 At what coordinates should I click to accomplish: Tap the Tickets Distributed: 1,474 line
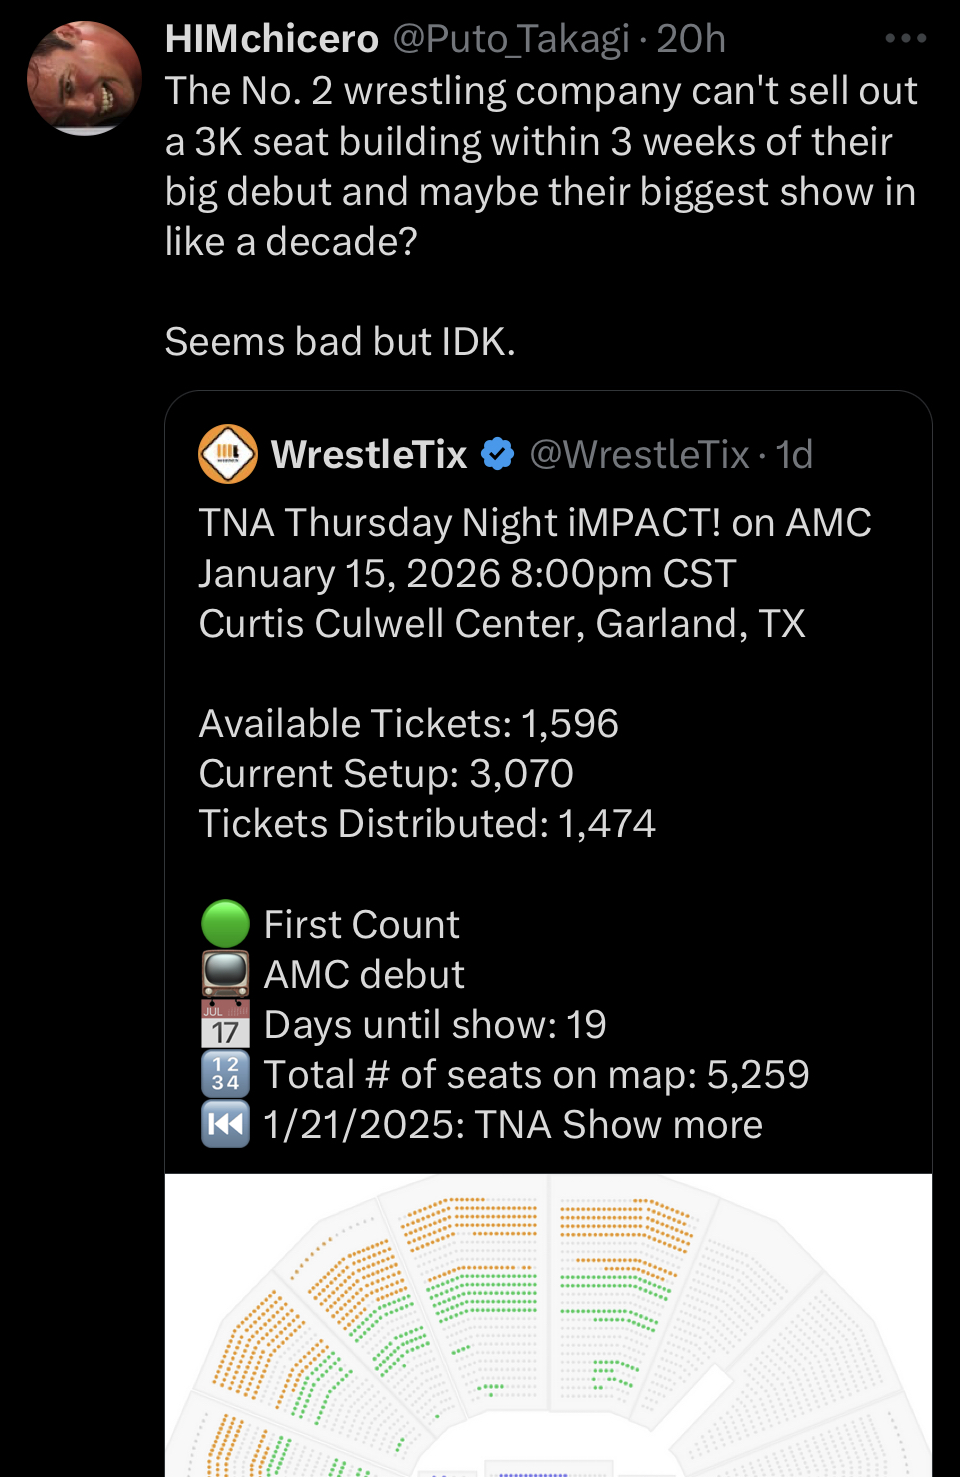click(427, 824)
